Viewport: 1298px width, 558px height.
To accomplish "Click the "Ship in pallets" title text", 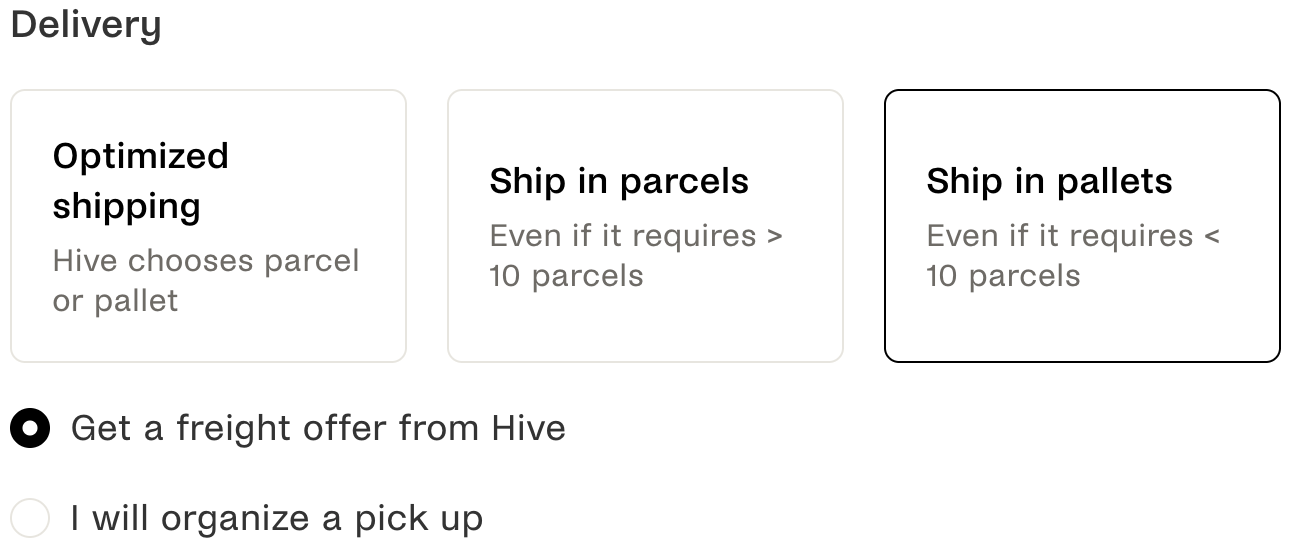I will click(1049, 181).
